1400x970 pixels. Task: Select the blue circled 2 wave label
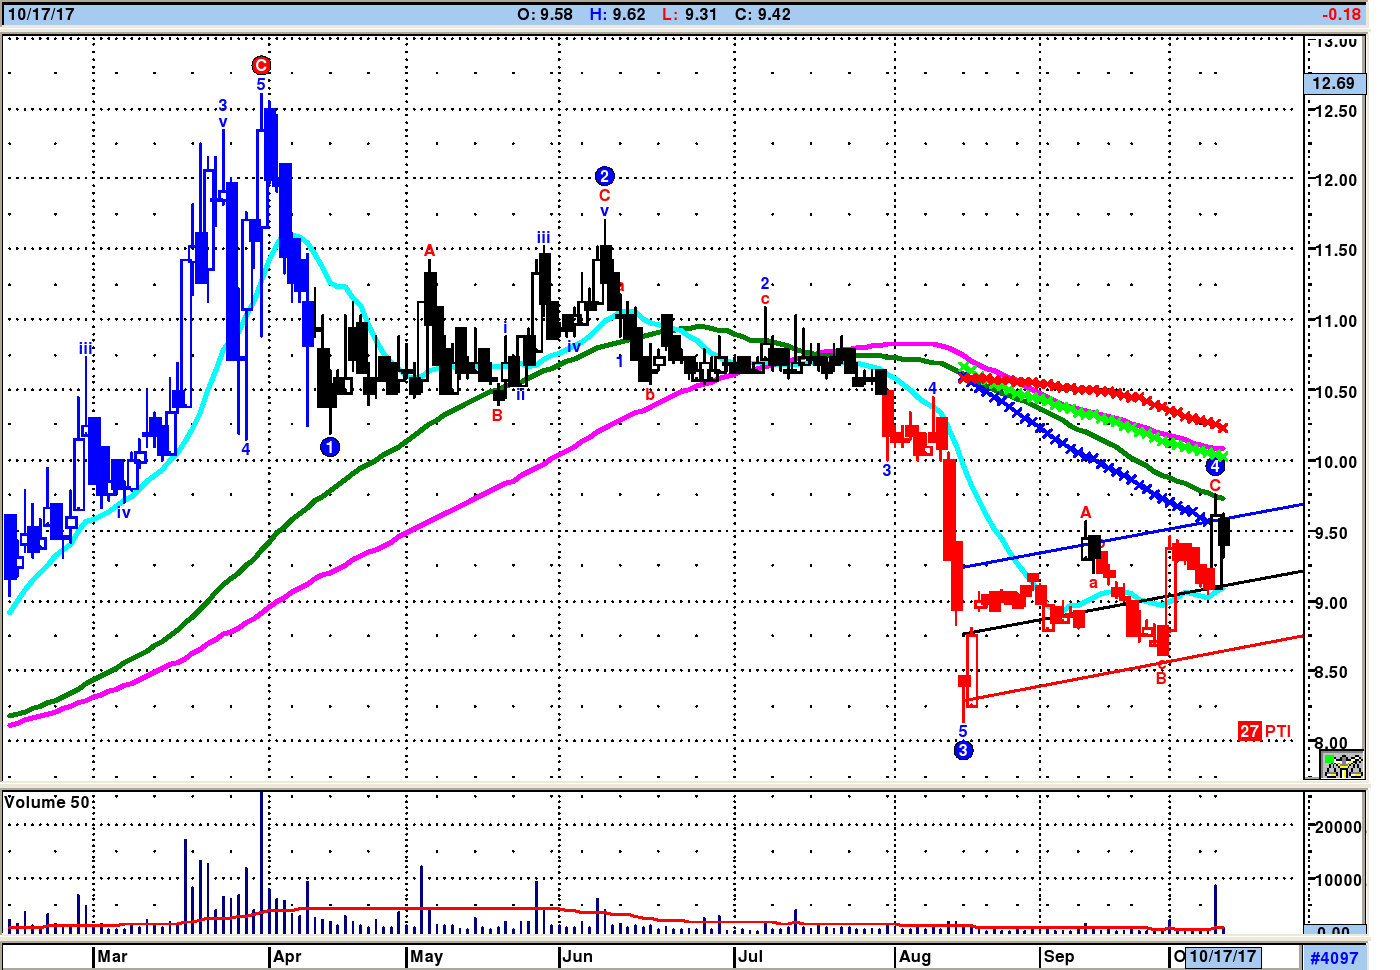[604, 176]
